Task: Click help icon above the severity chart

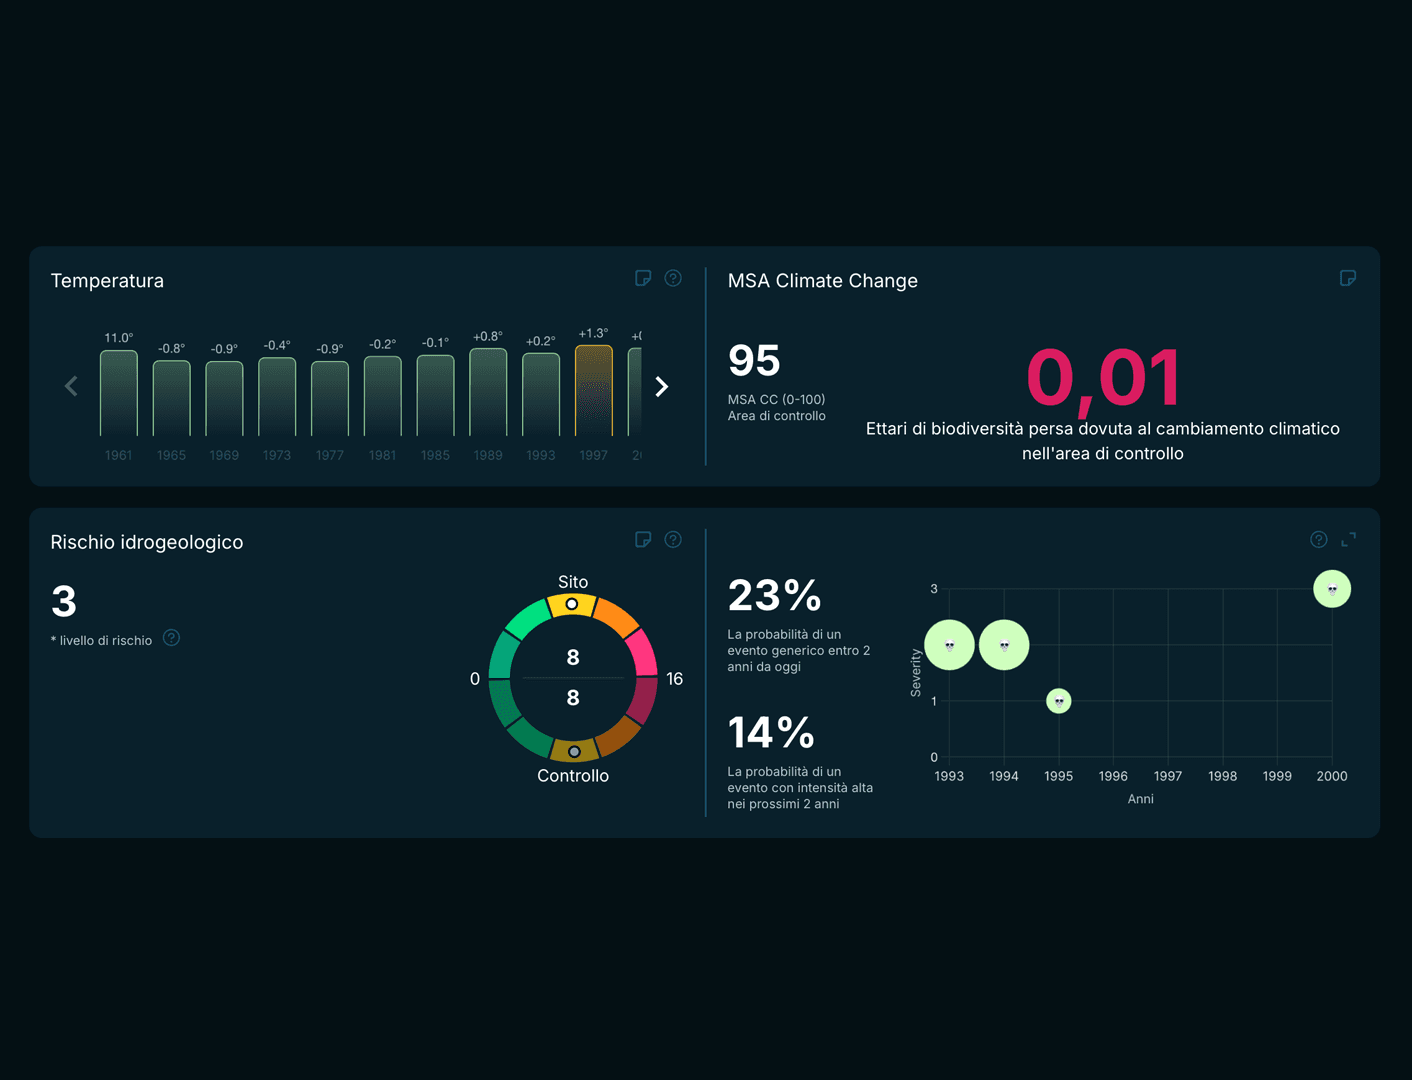Action: [1319, 540]
